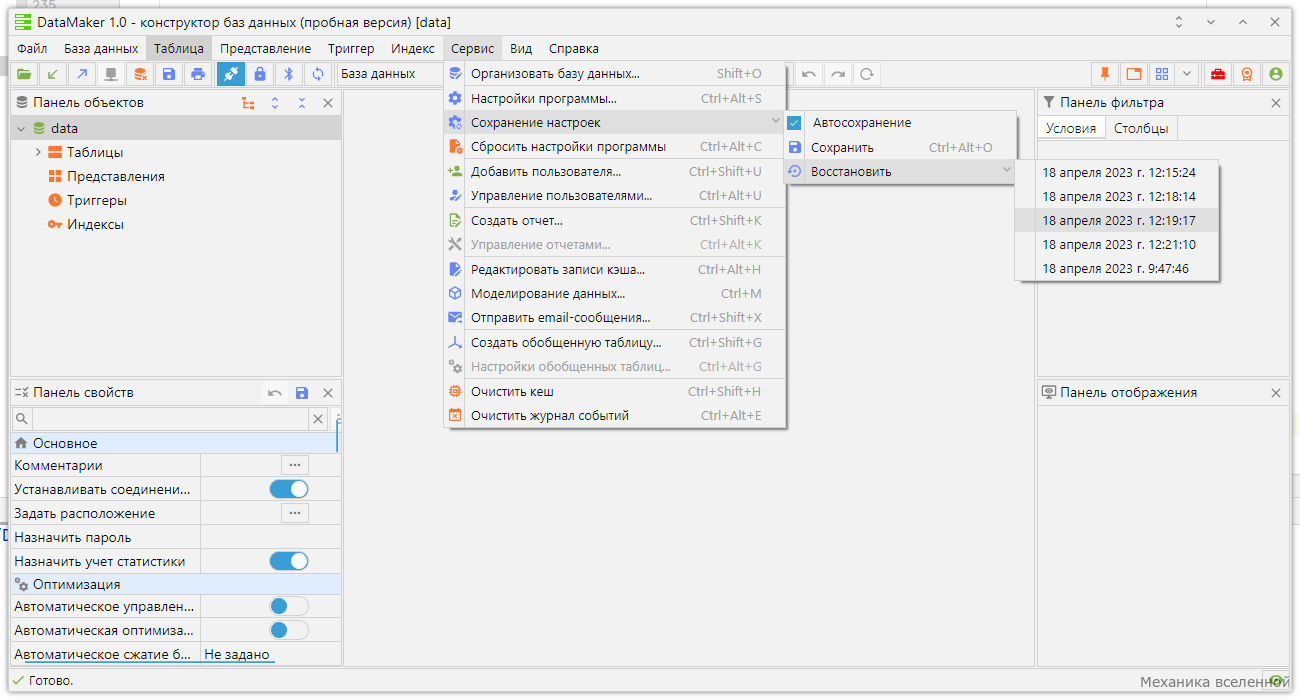Expand the Таблицы tree node

tap(38, 152)
